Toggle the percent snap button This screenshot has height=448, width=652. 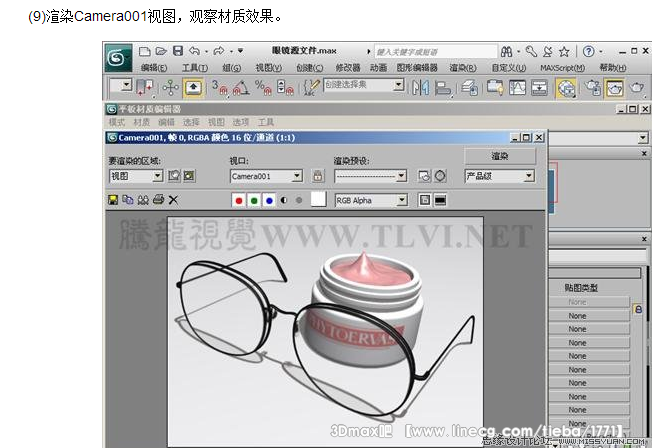[263, 87]
